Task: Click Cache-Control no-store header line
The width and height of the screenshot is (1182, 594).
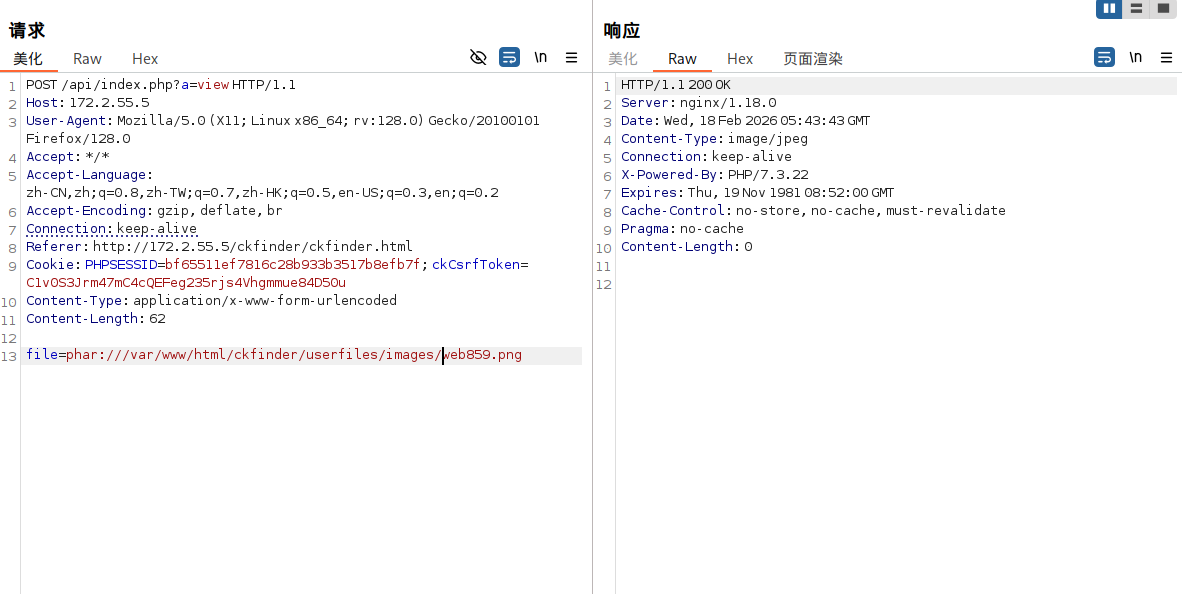Action: pos(813,211)
